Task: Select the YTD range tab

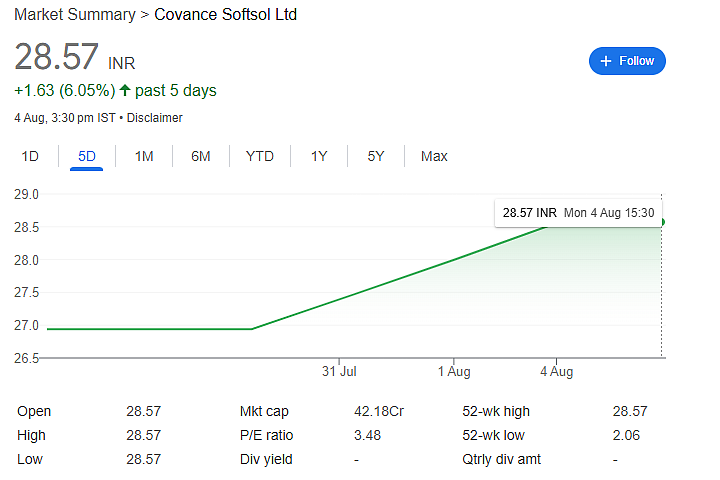Action: [x=259, y=157]
